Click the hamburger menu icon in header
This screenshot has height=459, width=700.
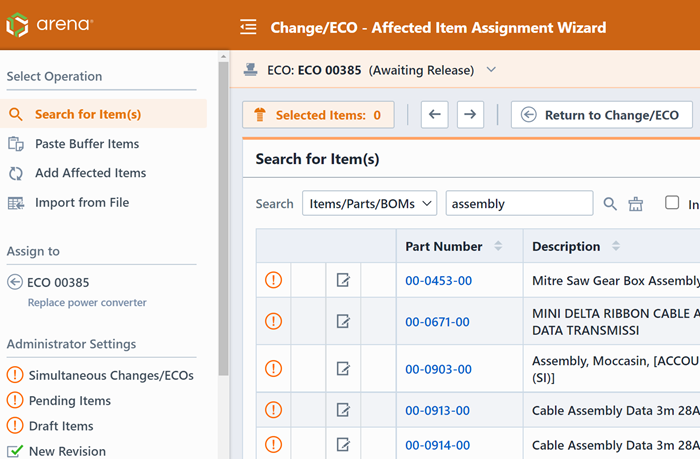tap(249, 27)
